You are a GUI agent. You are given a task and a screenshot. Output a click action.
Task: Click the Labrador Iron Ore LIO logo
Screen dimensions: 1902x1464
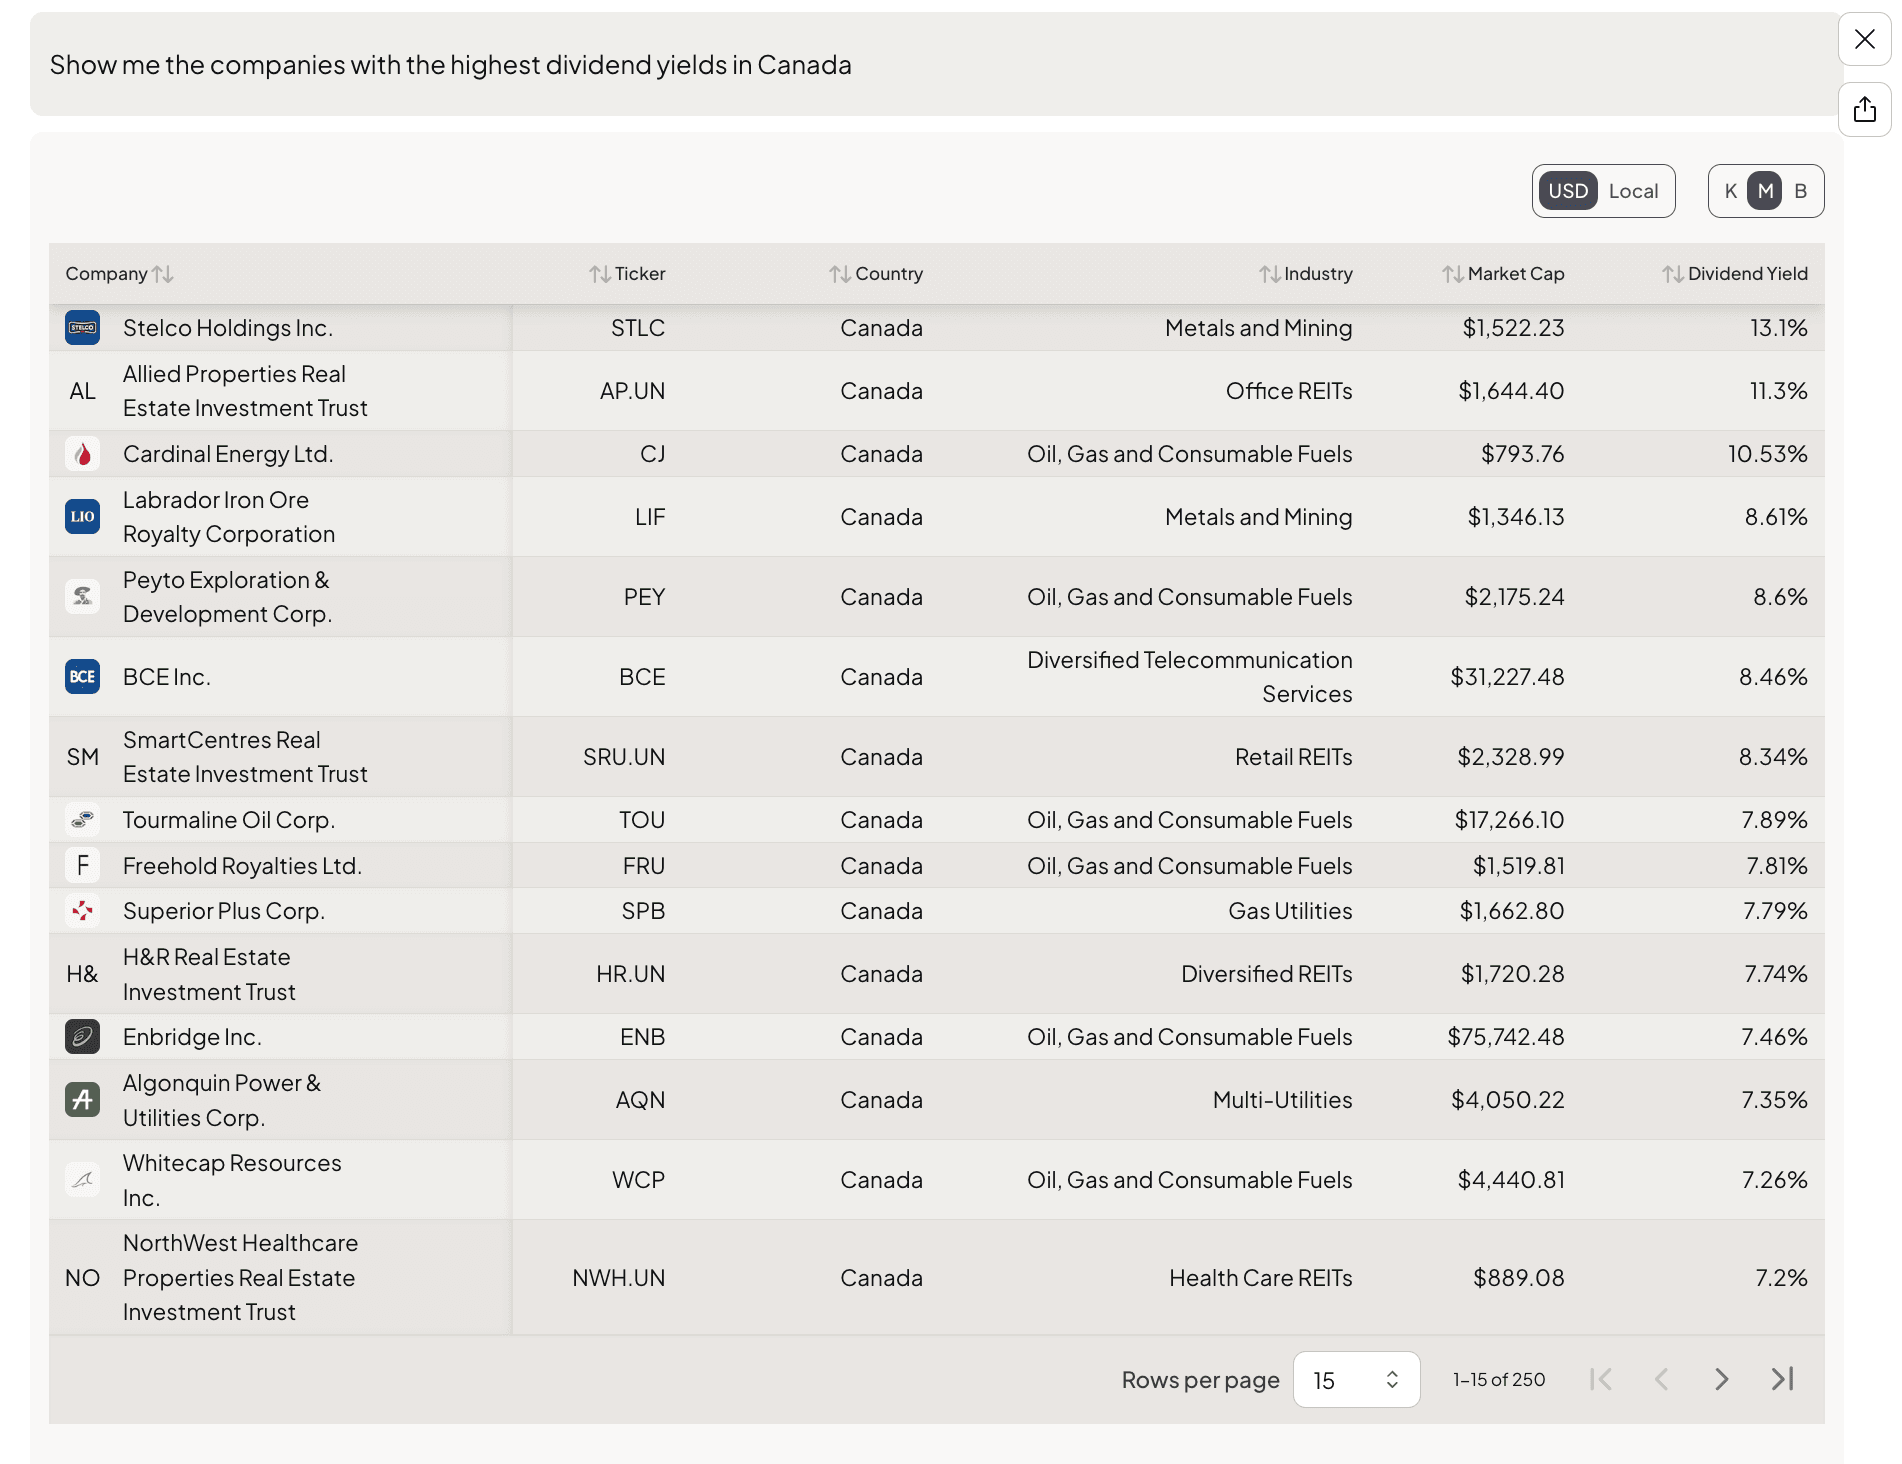coord(82,517)
